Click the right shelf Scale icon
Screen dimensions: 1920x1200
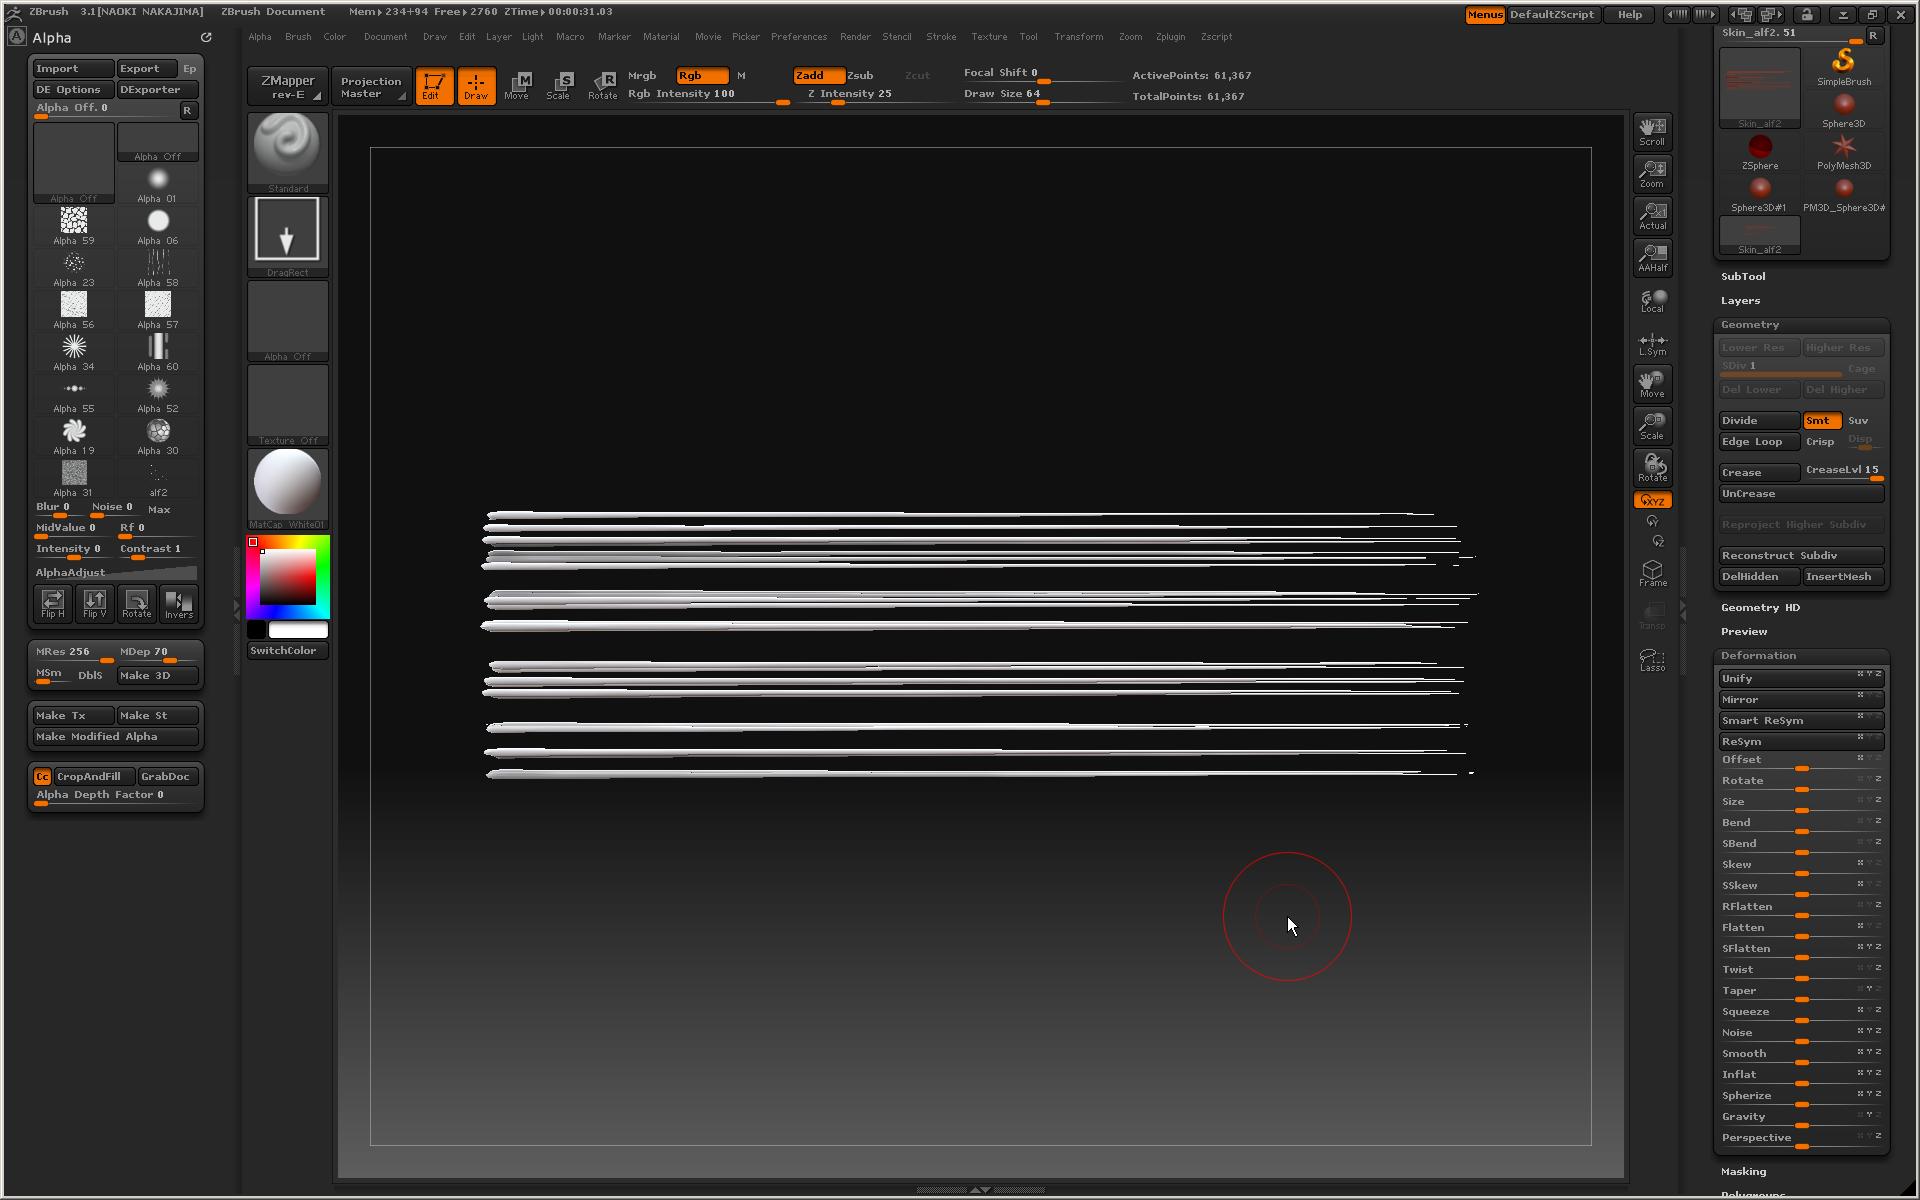[x=1652, y=425]
